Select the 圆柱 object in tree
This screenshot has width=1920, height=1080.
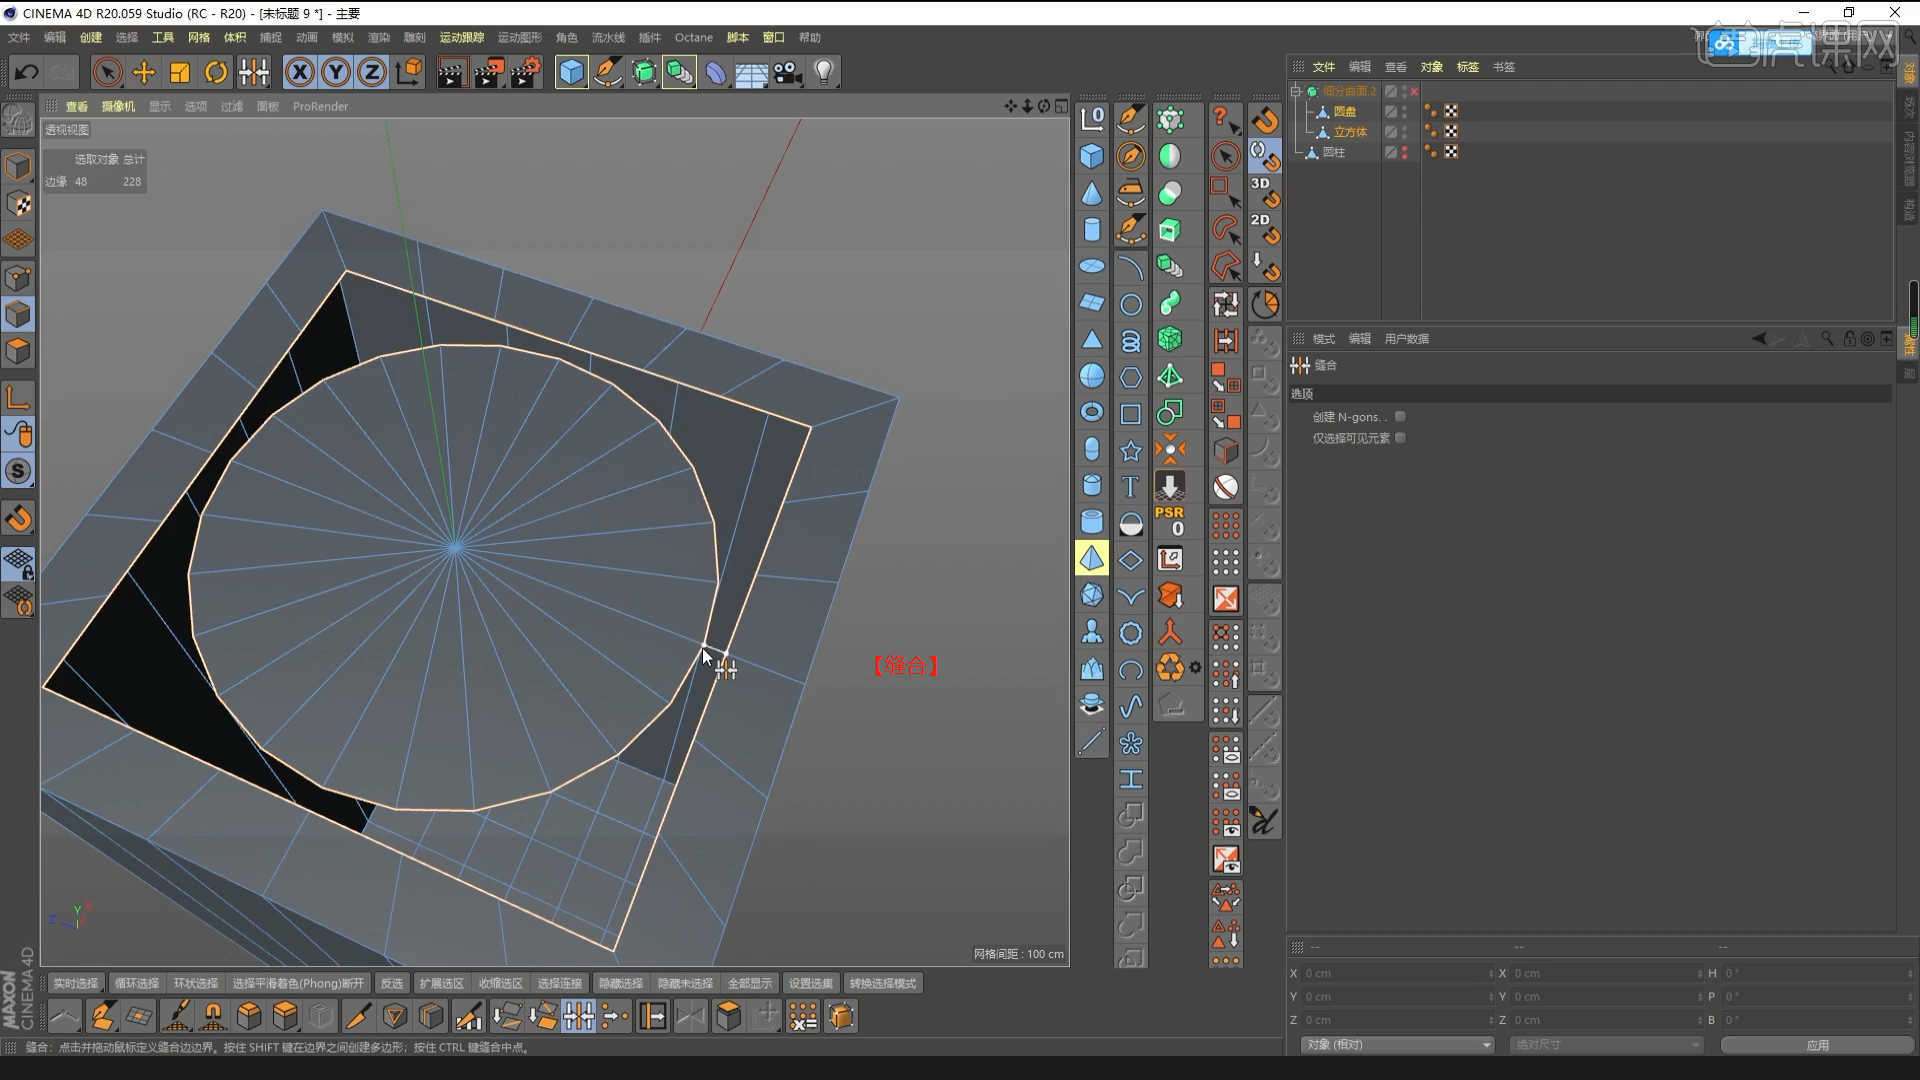coord(1333,152)
